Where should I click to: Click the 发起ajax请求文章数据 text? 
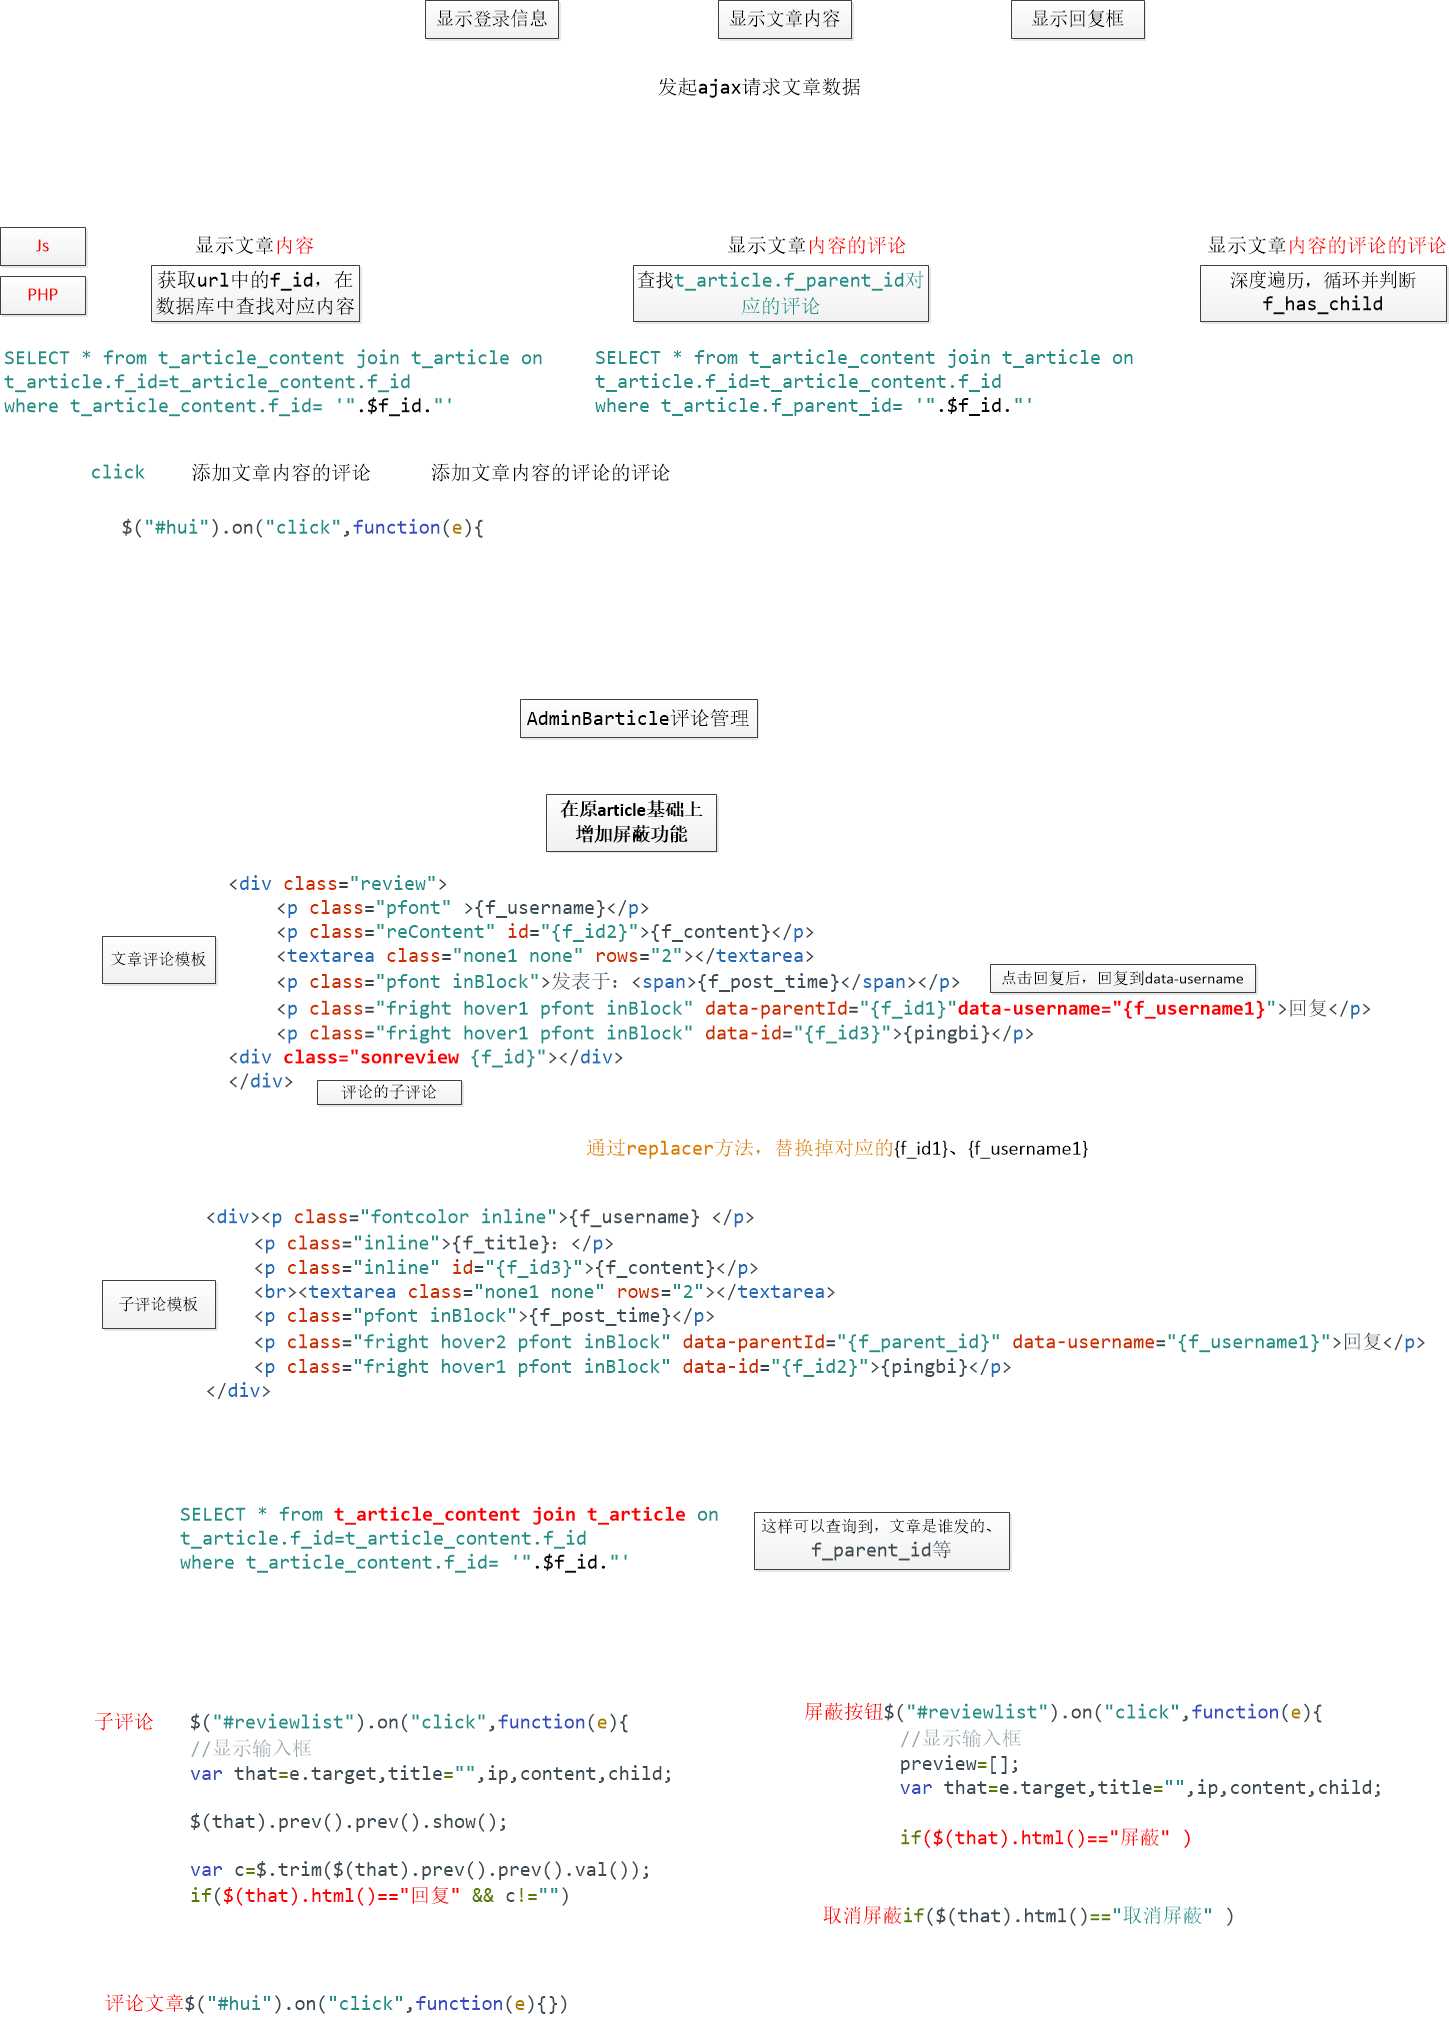pyautogui.click(x=759, y=87)
